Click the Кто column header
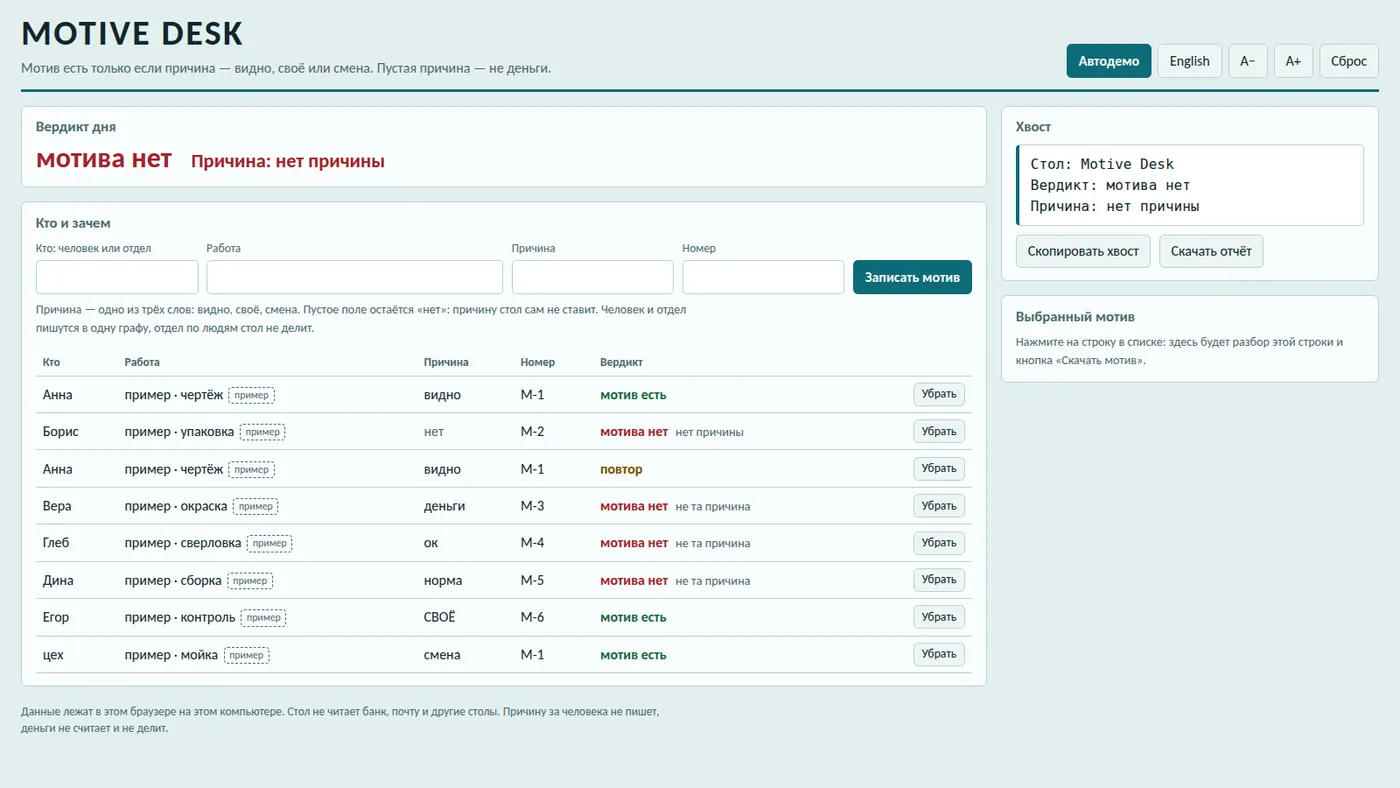Image resolution: width=1400 pixels, height=788 pixels. click(x=51, y=362)
